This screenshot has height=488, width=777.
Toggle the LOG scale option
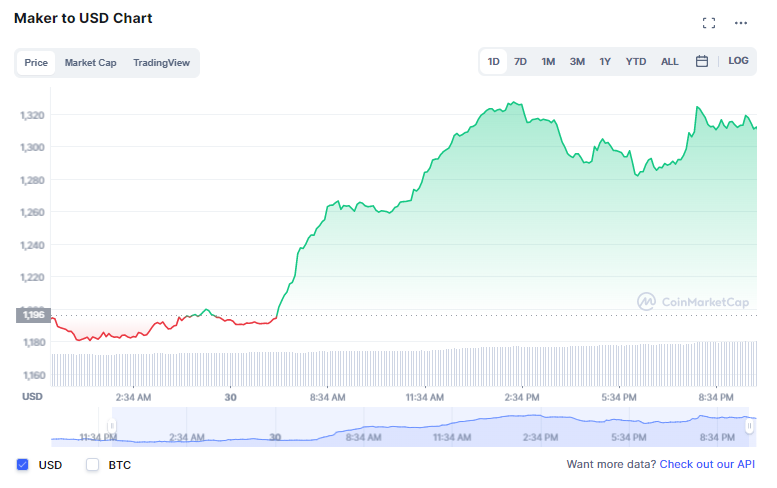click(738, 61)
